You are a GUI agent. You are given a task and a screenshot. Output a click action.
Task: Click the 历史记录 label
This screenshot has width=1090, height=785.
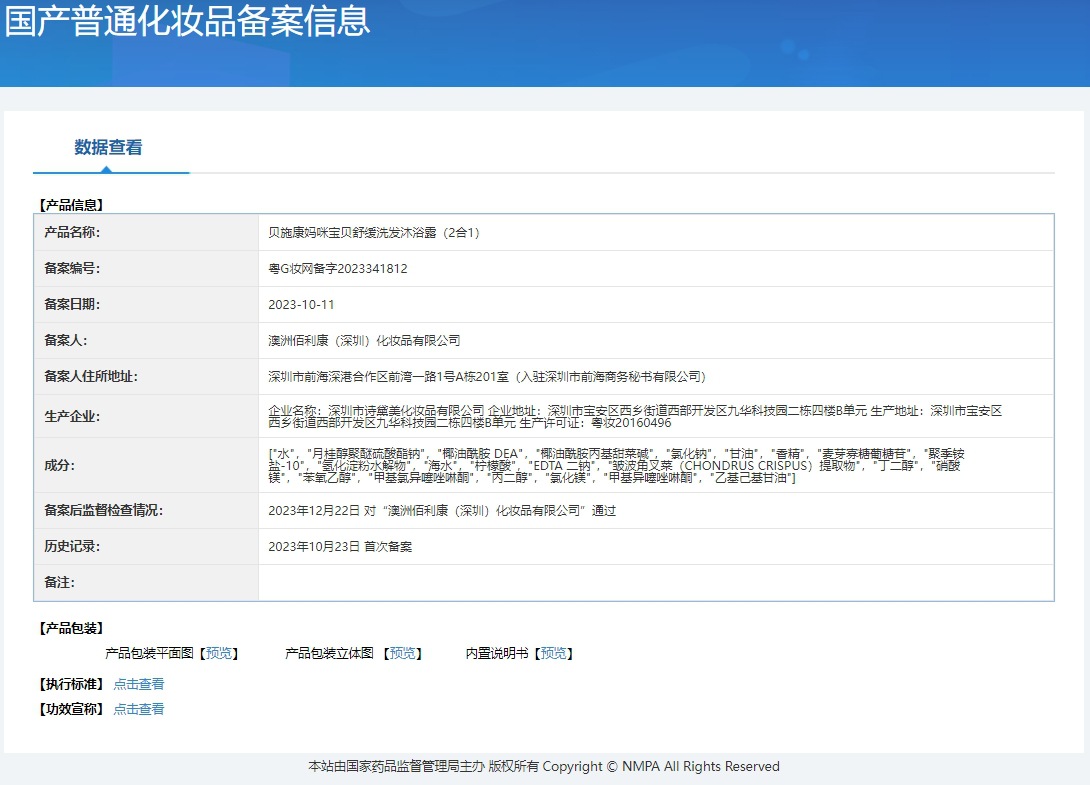coord(72,547)
